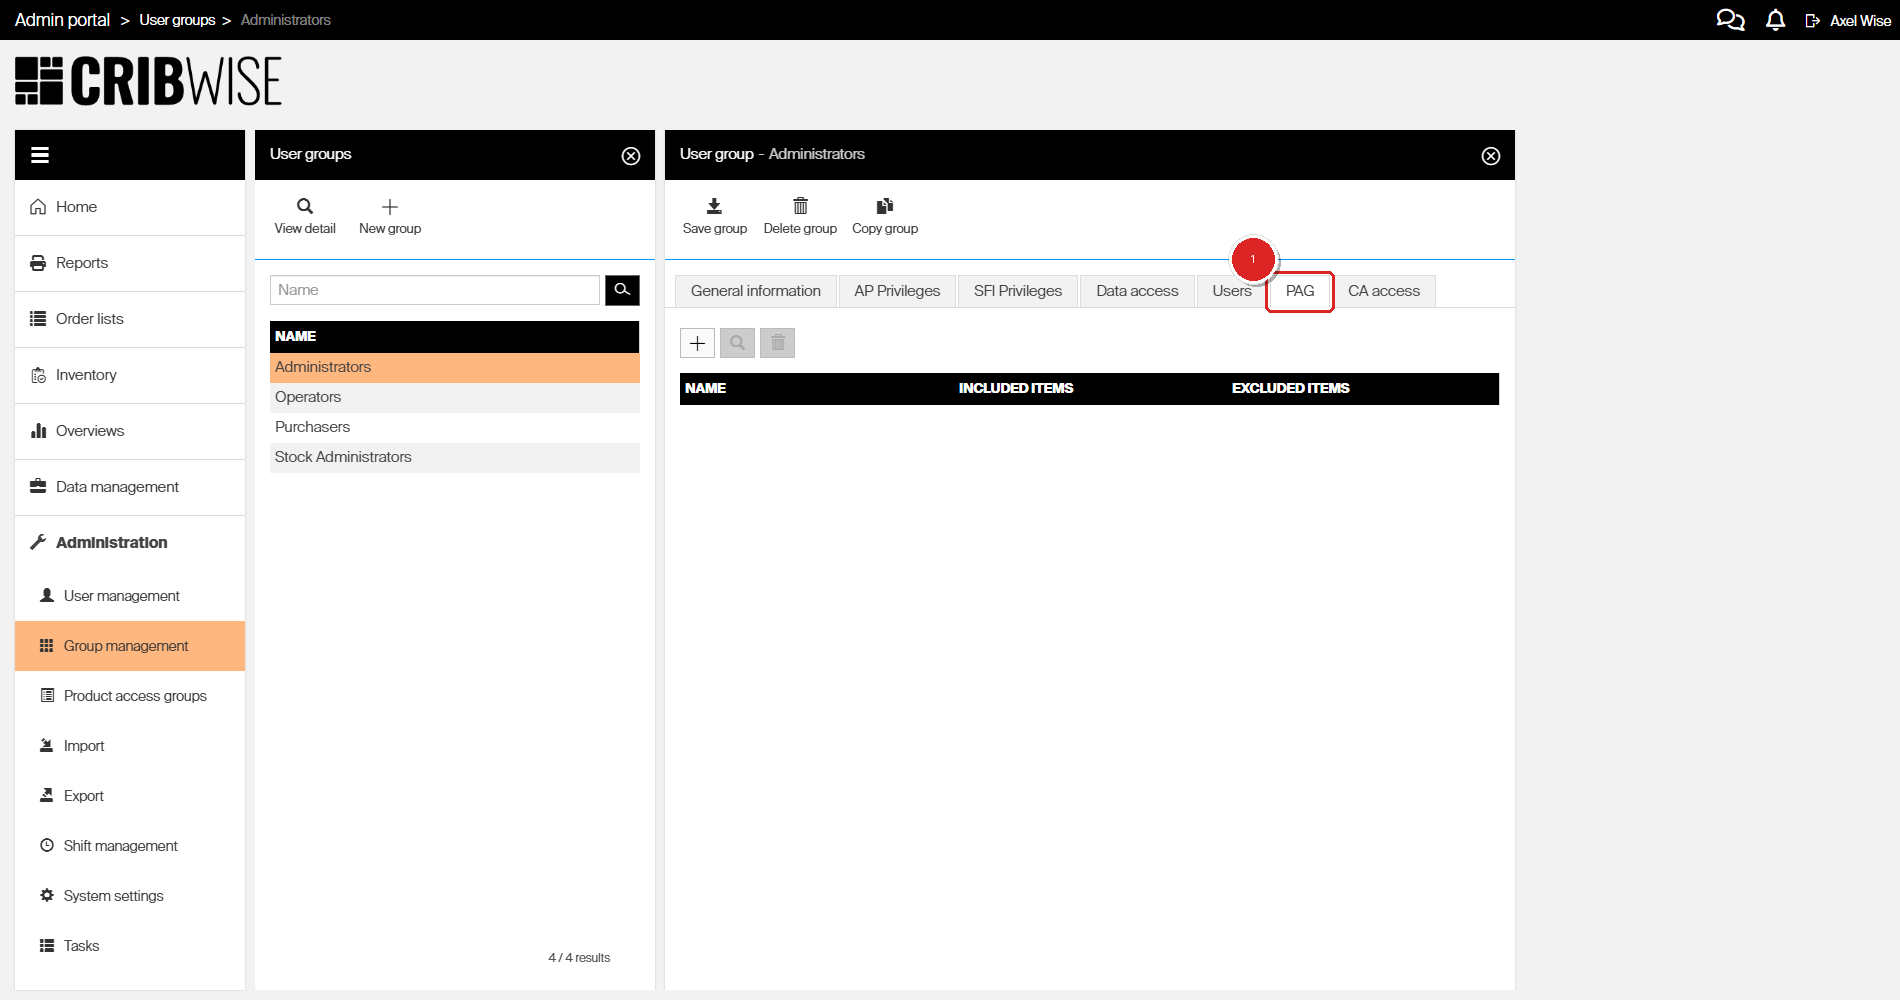Click the Name search input field
This screenshot has height=1000, width=1900.
click(x=434, y=290)
